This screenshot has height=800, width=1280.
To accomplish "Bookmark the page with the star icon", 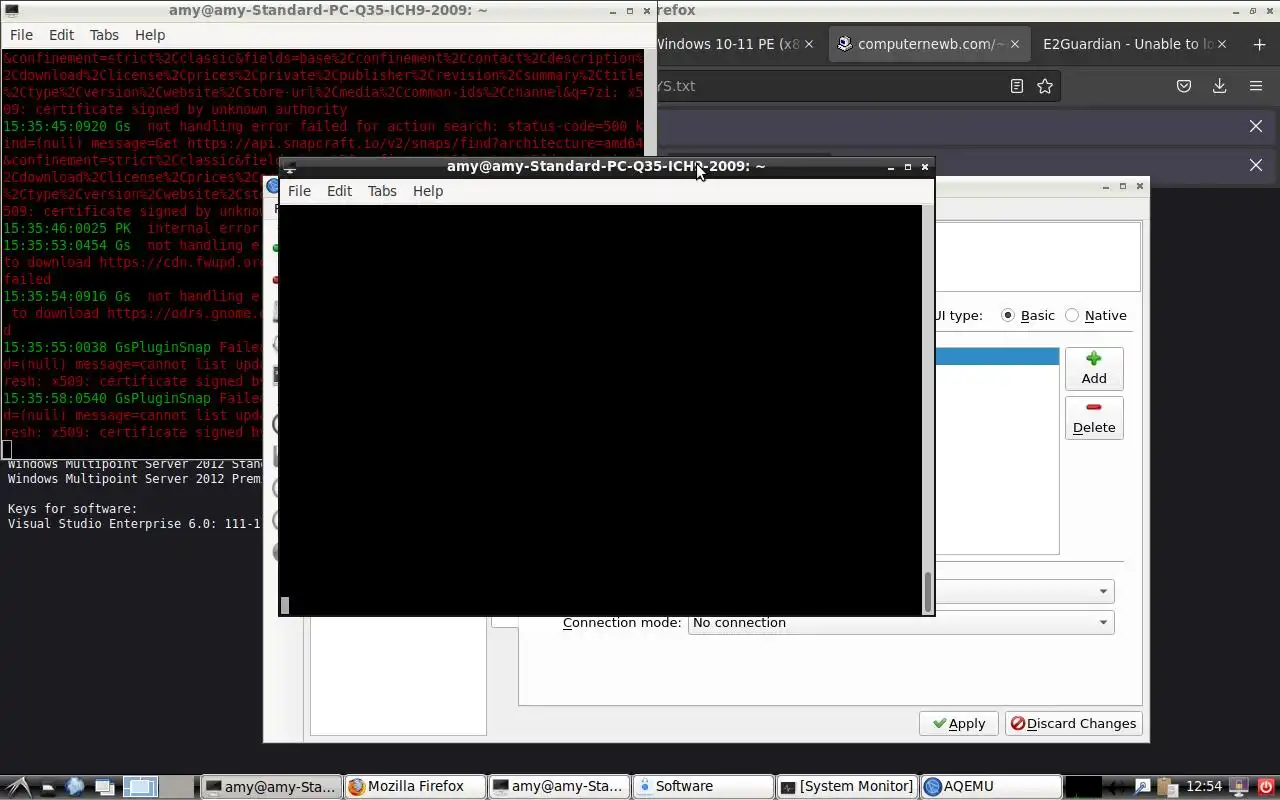I will 1045,86.
